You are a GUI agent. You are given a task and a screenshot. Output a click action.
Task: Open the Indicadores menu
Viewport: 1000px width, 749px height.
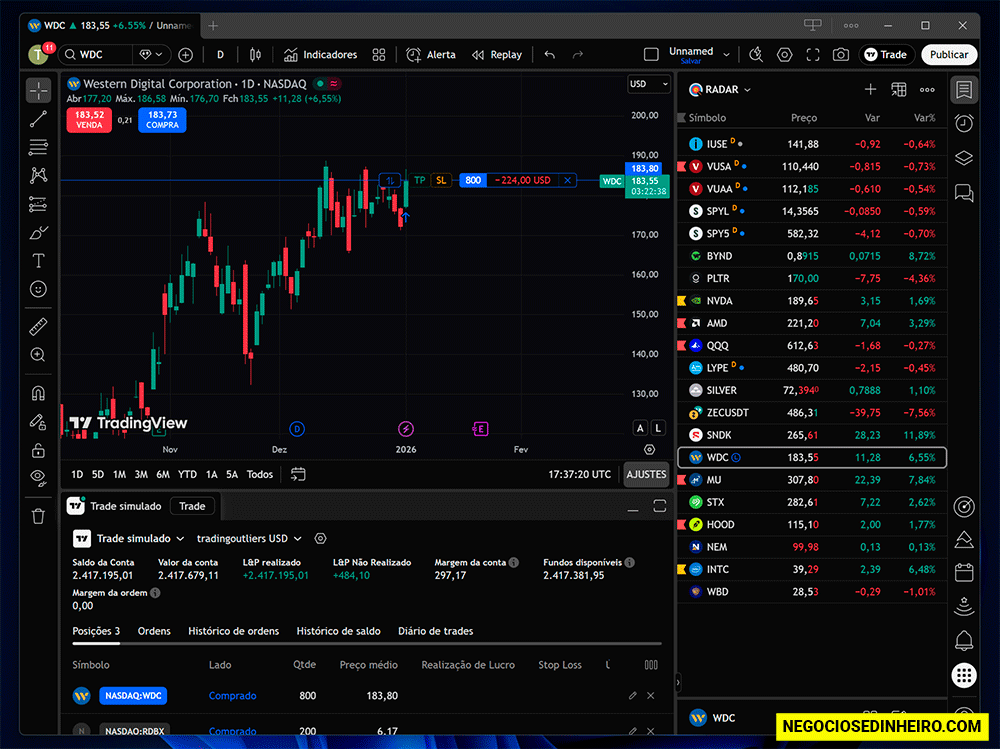tap(320, 55)
